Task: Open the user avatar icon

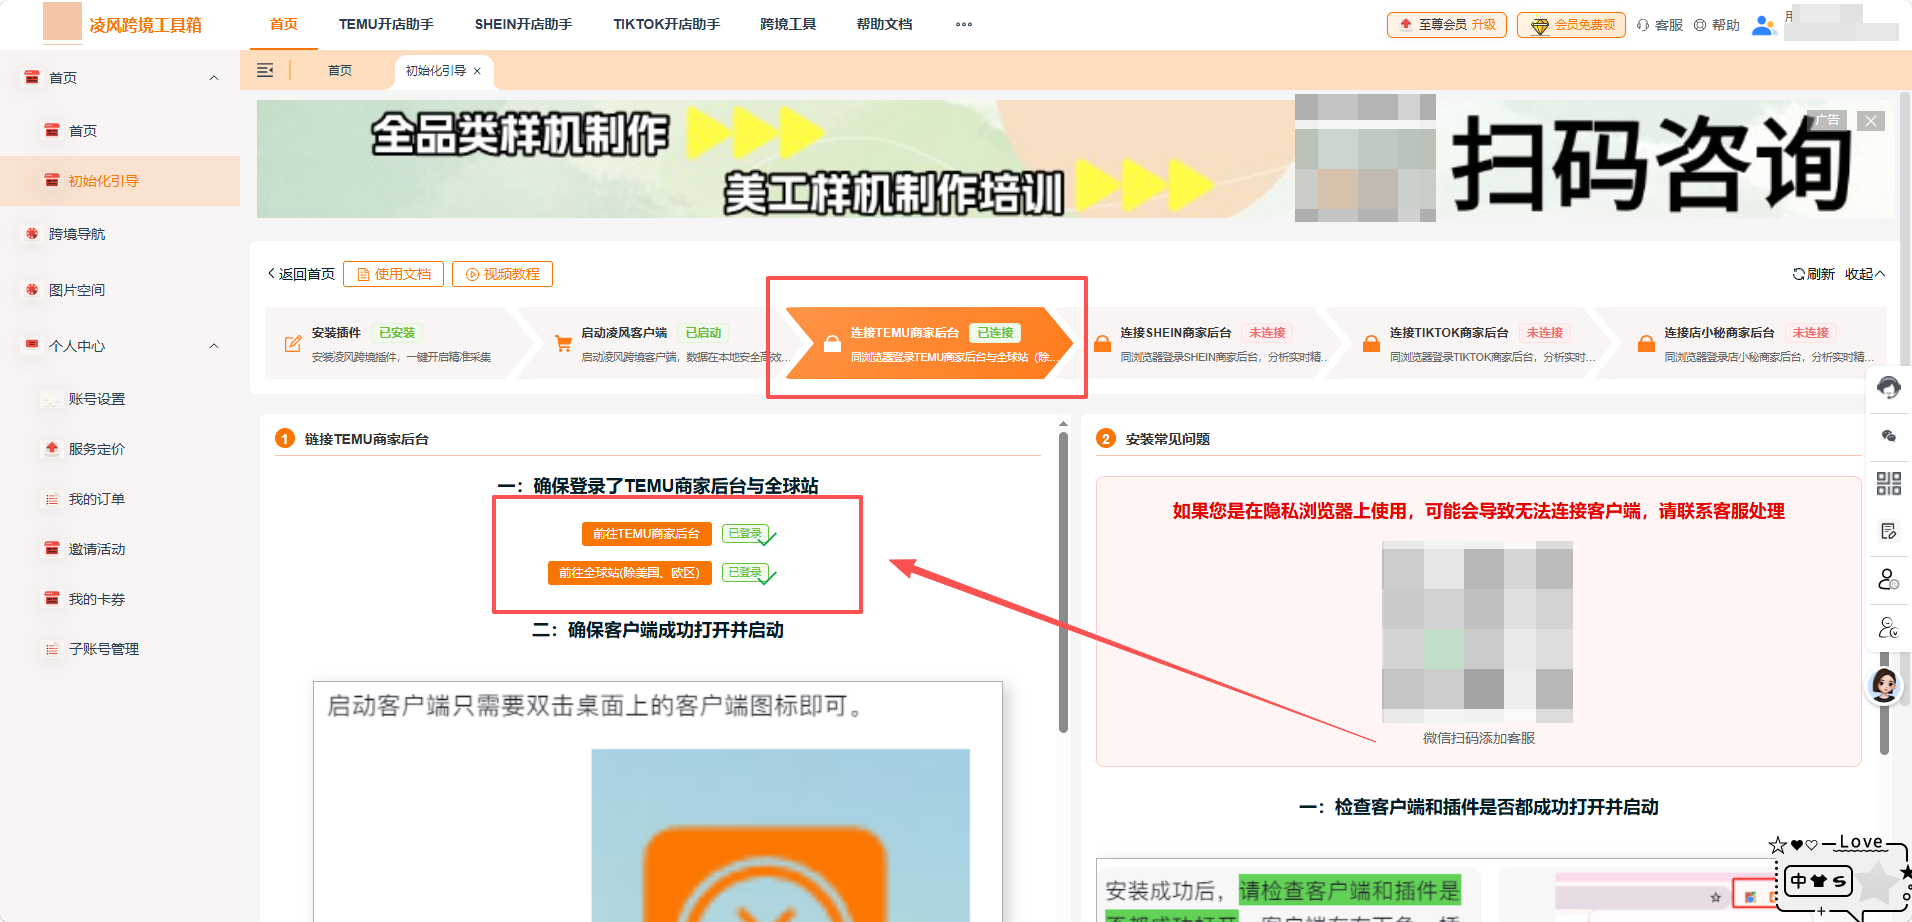Action: [x=1764, y=25]
